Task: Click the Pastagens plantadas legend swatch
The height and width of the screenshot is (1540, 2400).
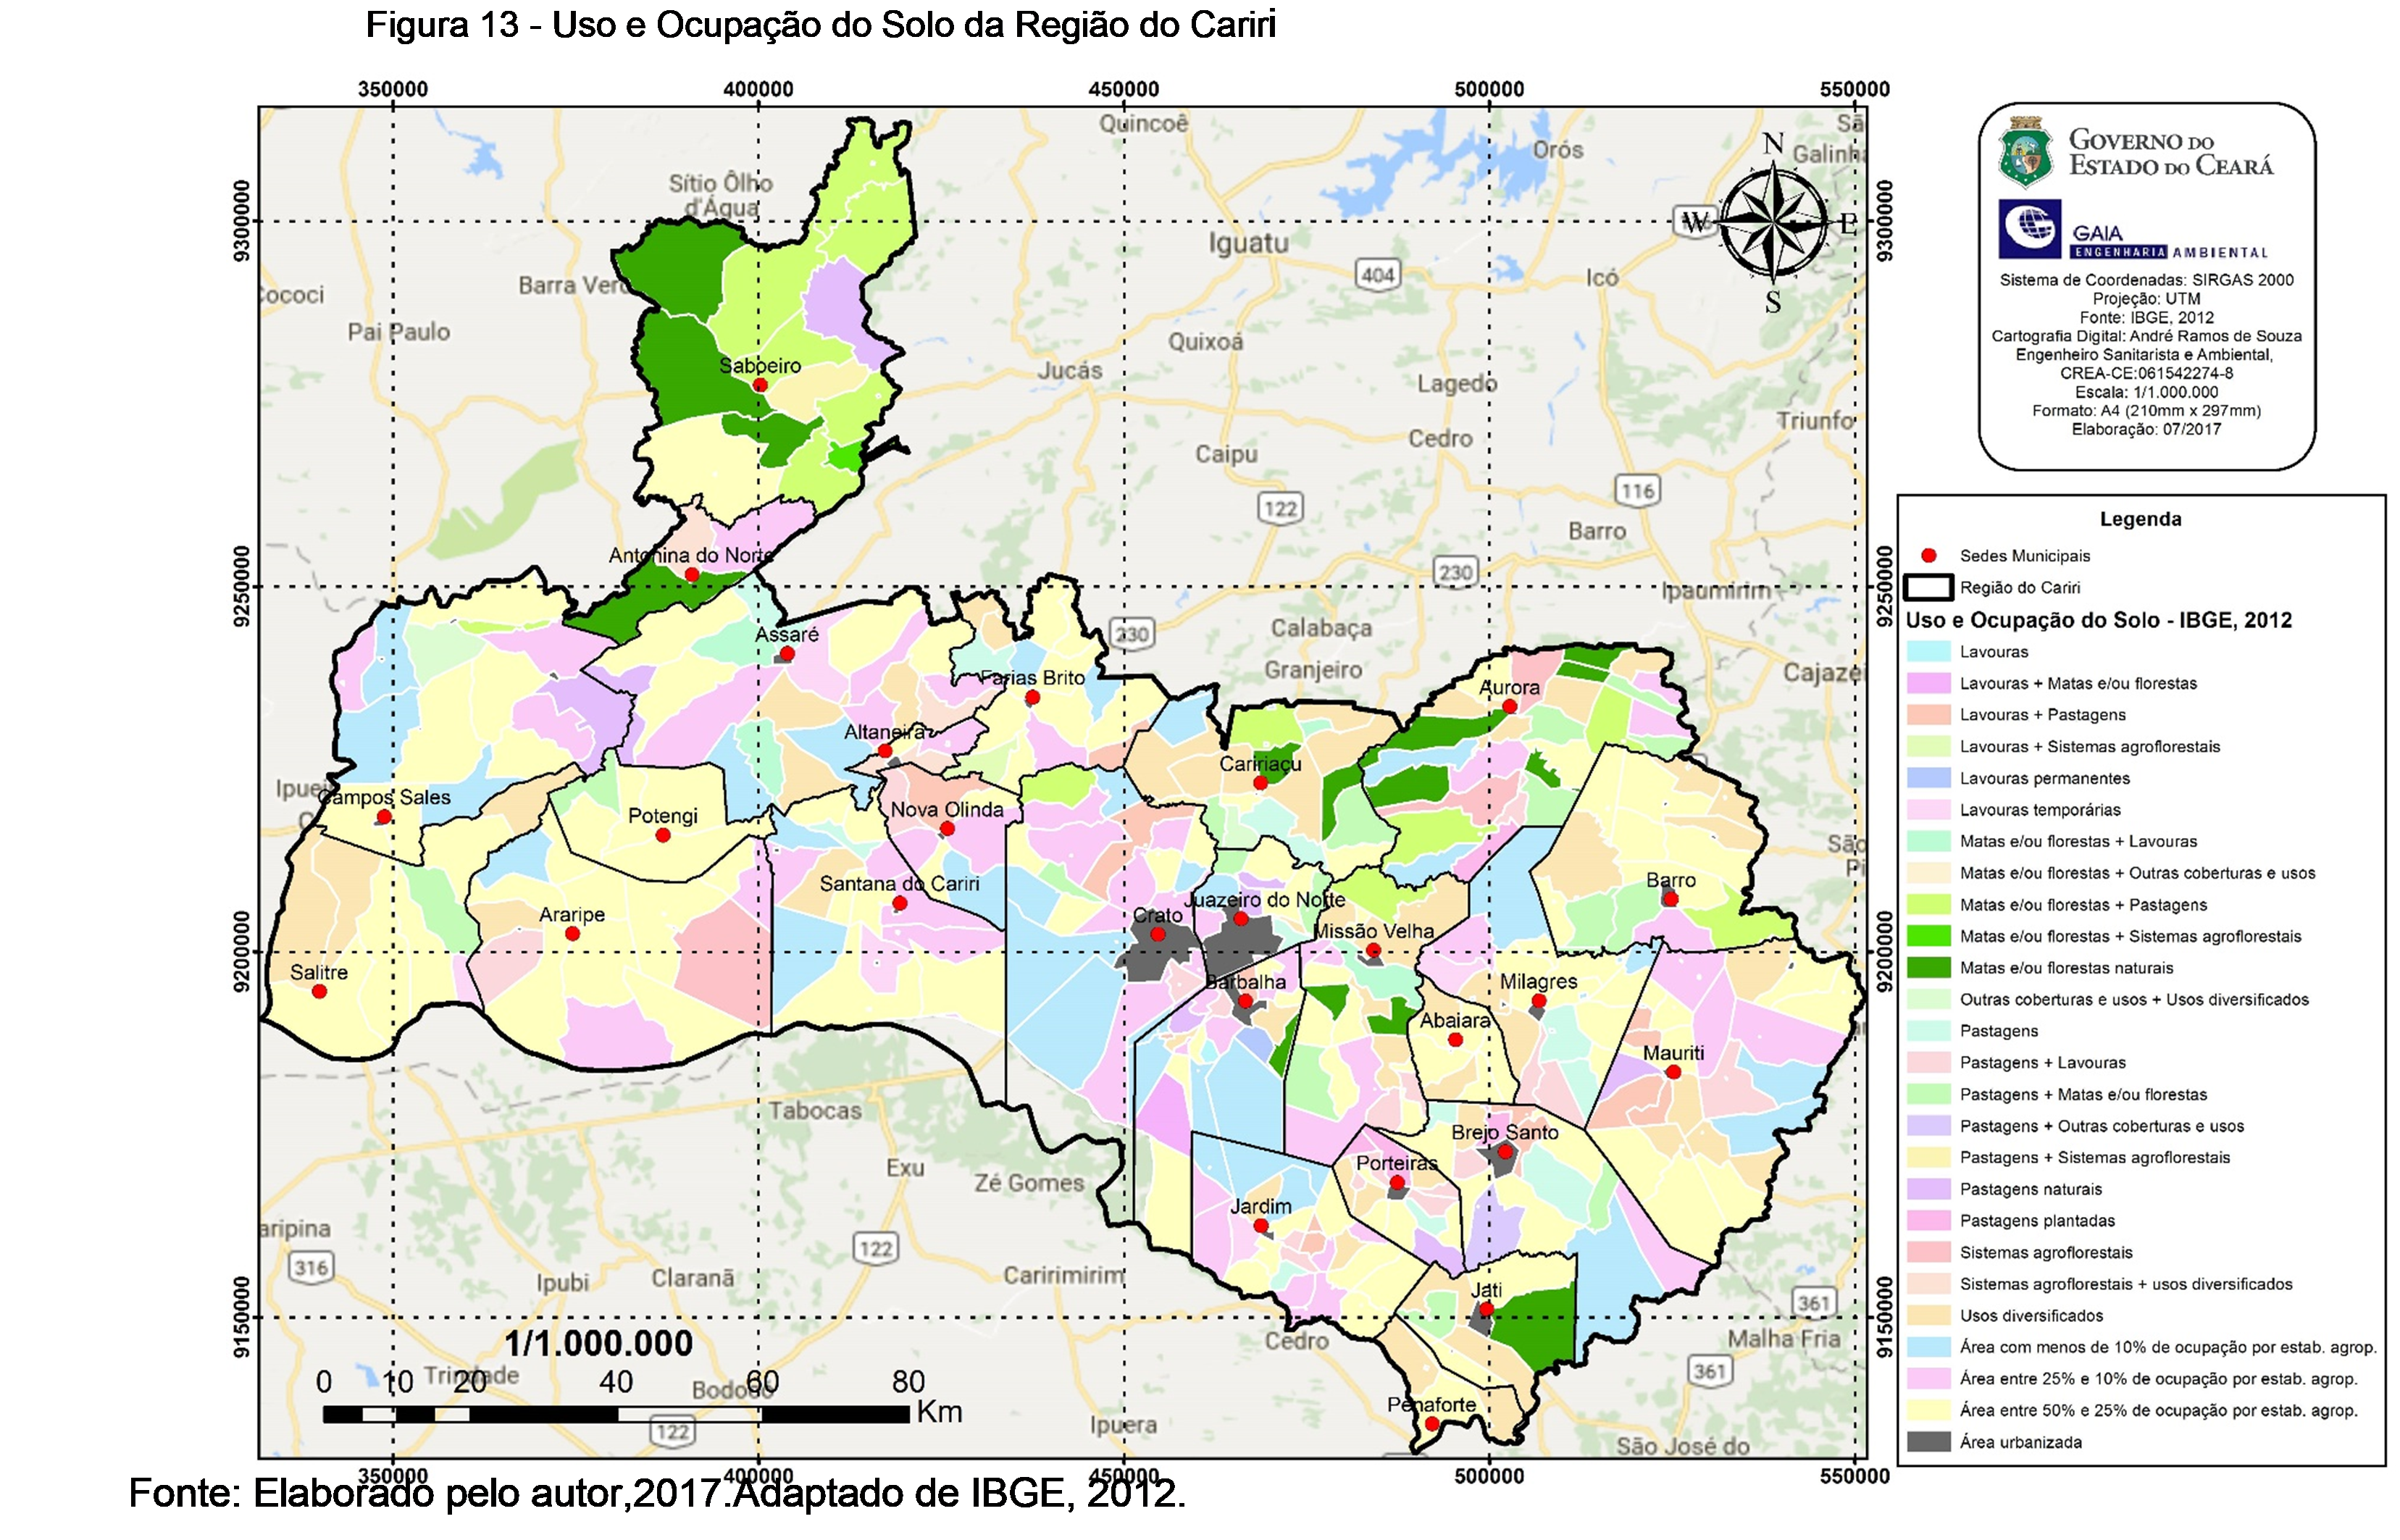Action: coord(1929,1220)
